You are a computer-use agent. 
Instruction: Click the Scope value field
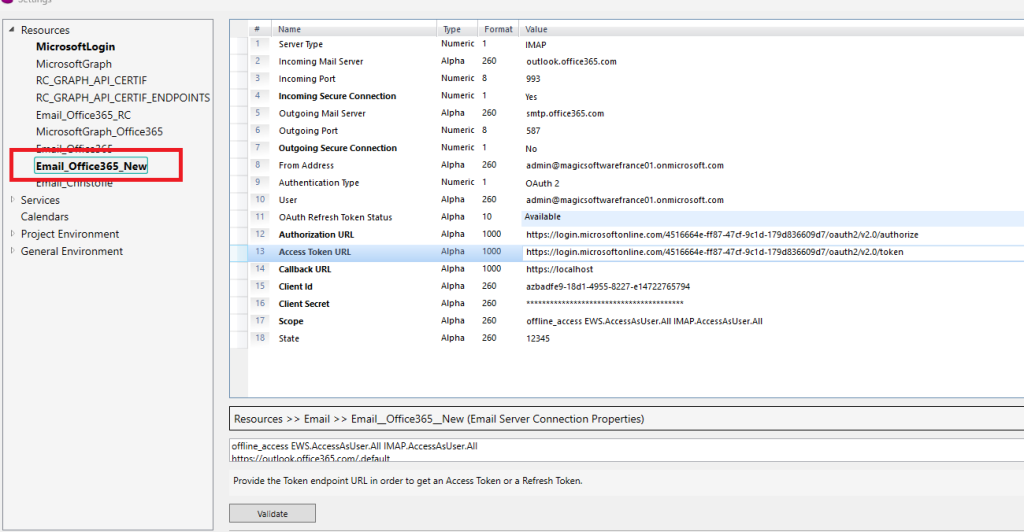point(644,321)
